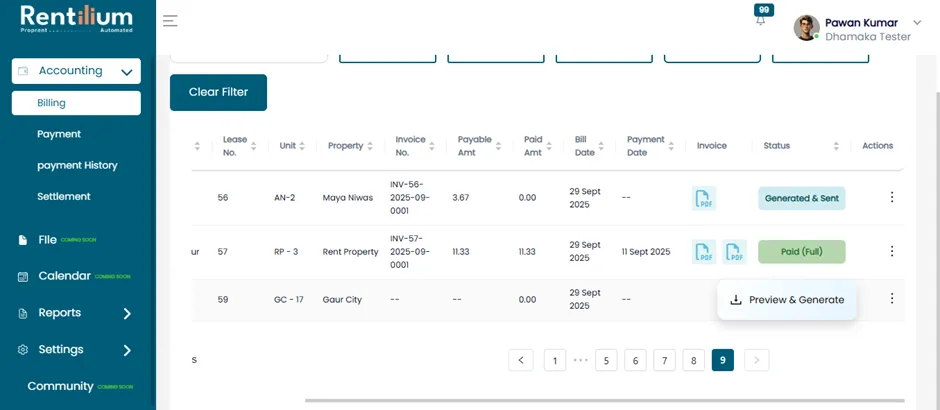Click the Paid (Full) status badge
Viewport: 940px width, 410px height.
(x=802, y=252)
